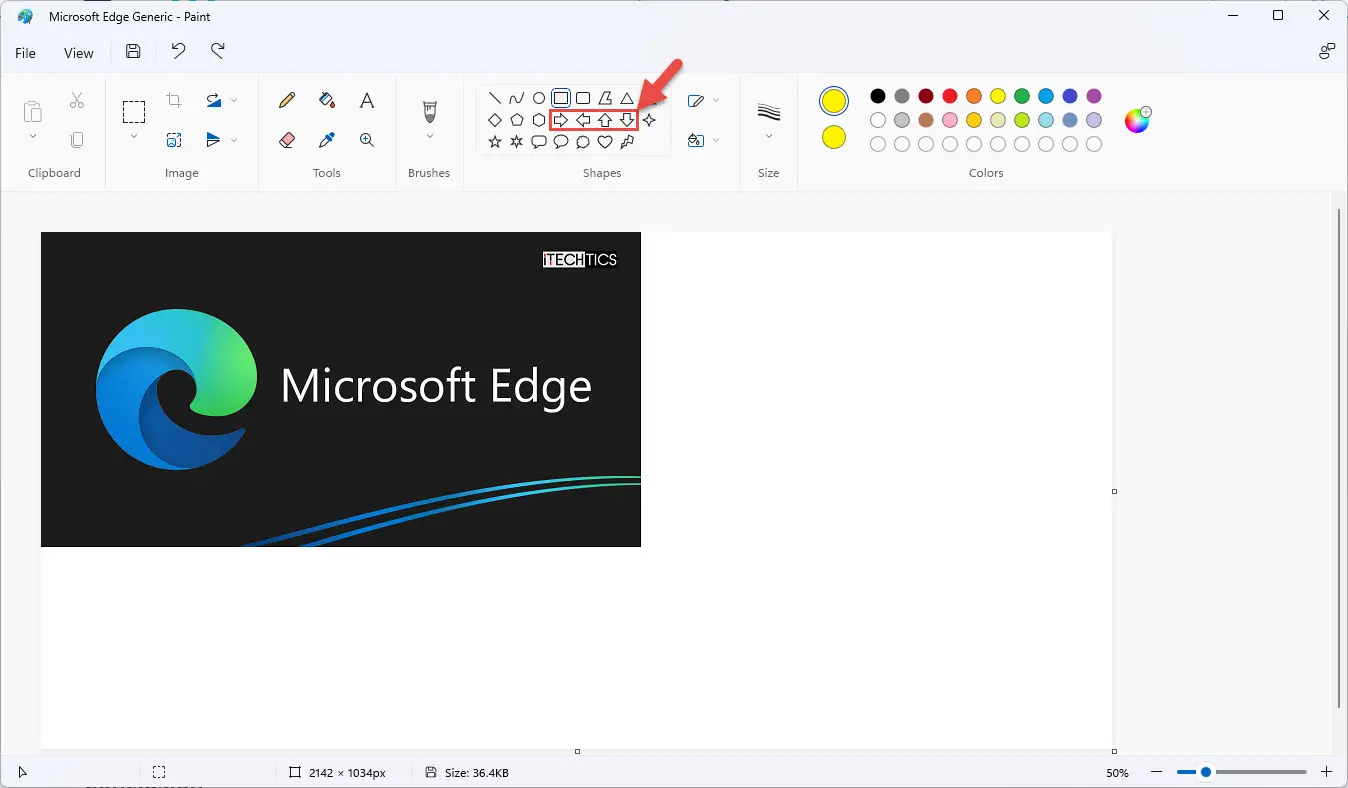Select the Up arrow shape
Image resolution: width=1348 pixels, height=788 pixels.
605,120
